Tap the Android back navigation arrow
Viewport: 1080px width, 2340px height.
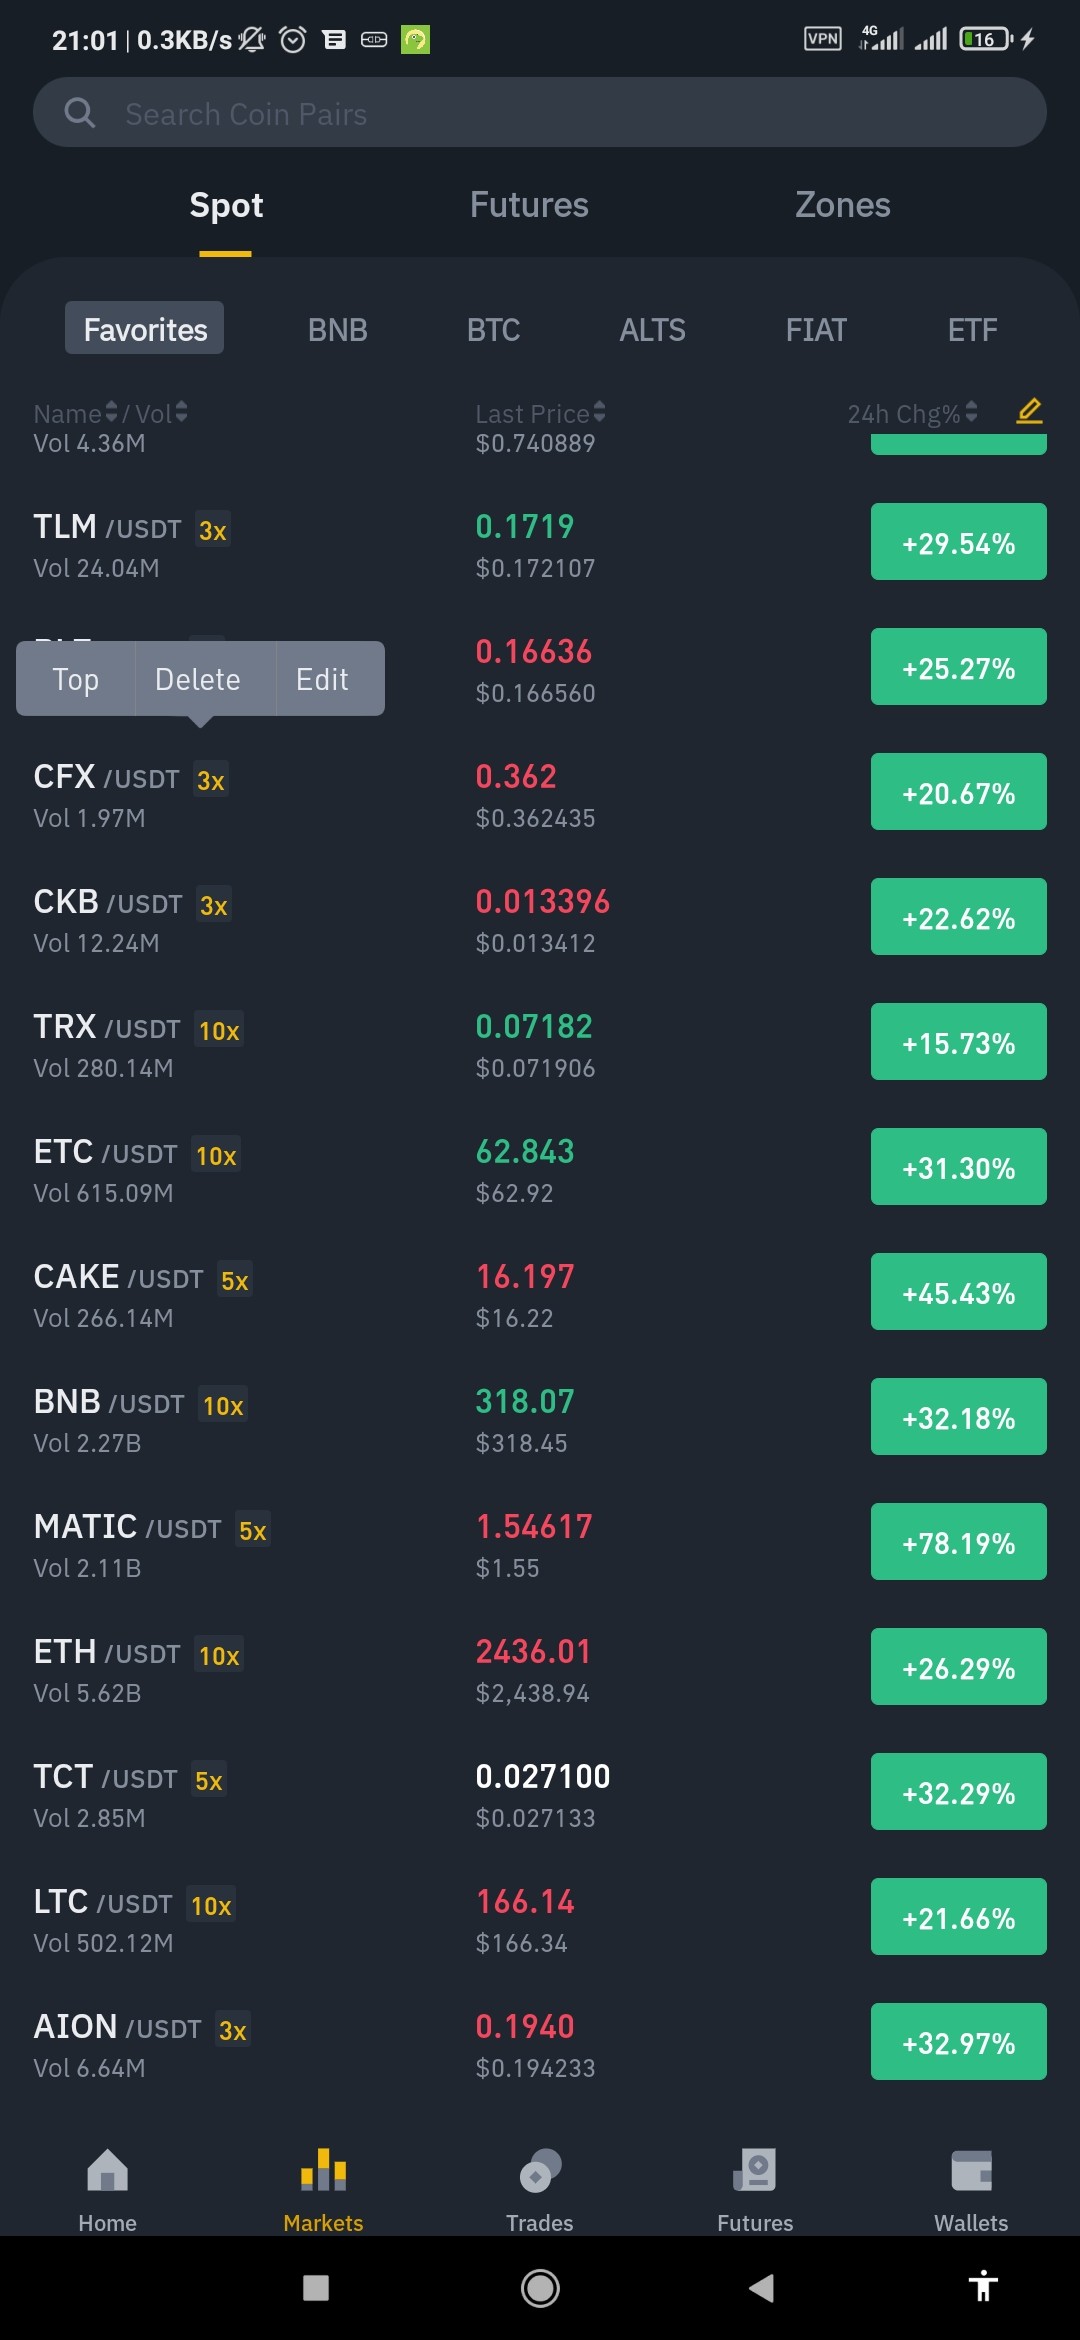tap(761, 2287)
